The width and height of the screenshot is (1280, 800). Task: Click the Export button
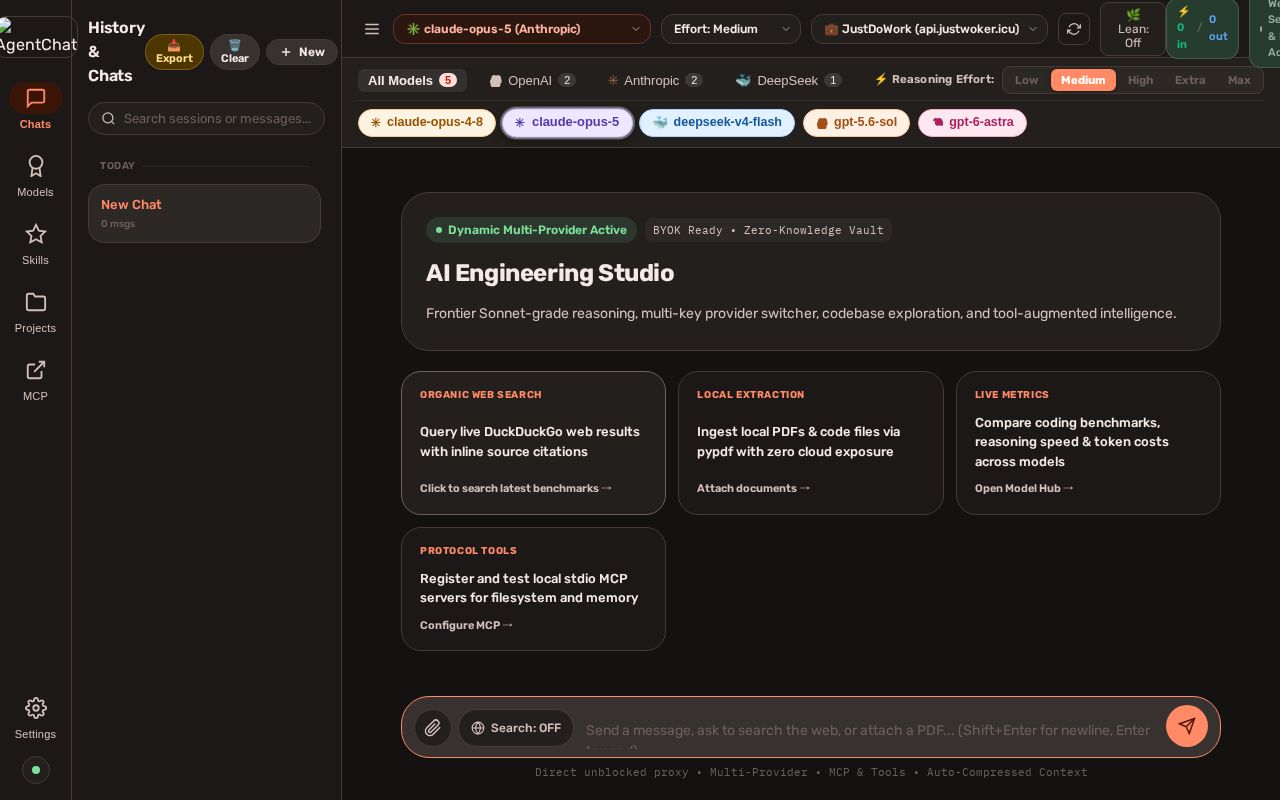(174, 52)
